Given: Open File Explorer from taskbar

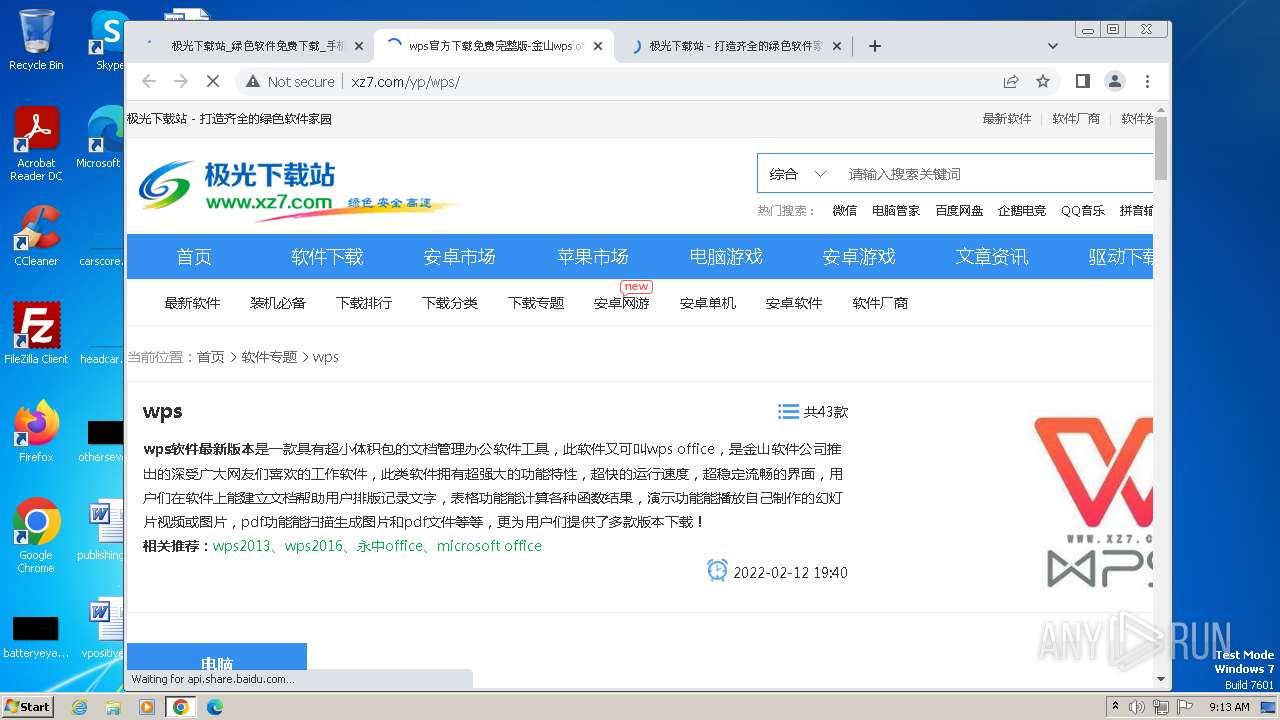Looking at the screenshot, I should click(113, 707).
